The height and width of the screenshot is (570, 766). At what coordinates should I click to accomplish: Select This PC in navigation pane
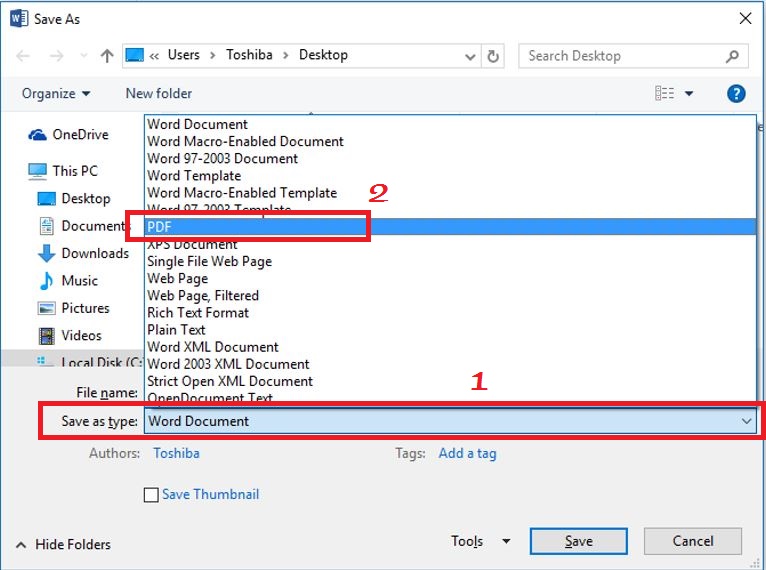point(75,171)
